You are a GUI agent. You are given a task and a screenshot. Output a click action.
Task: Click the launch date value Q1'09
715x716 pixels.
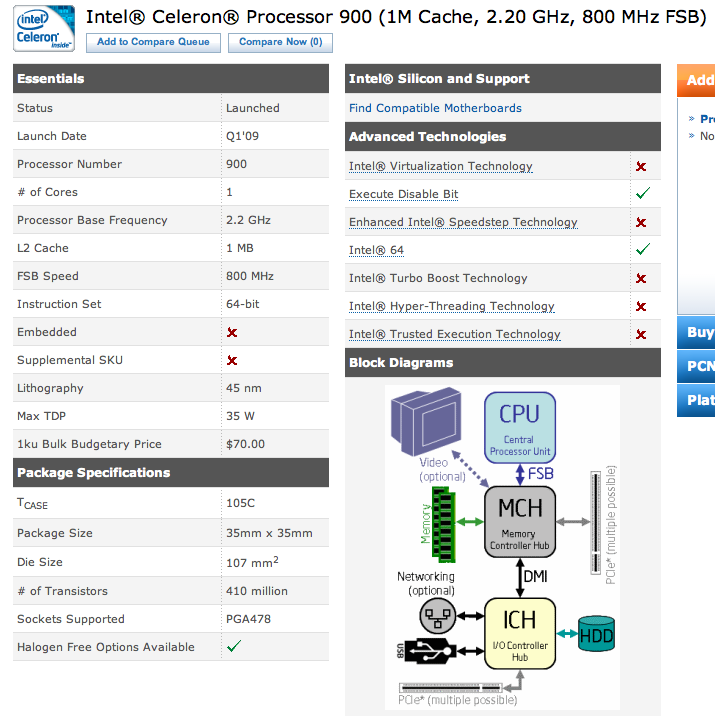pyautogui.click(x=242, y=136)
